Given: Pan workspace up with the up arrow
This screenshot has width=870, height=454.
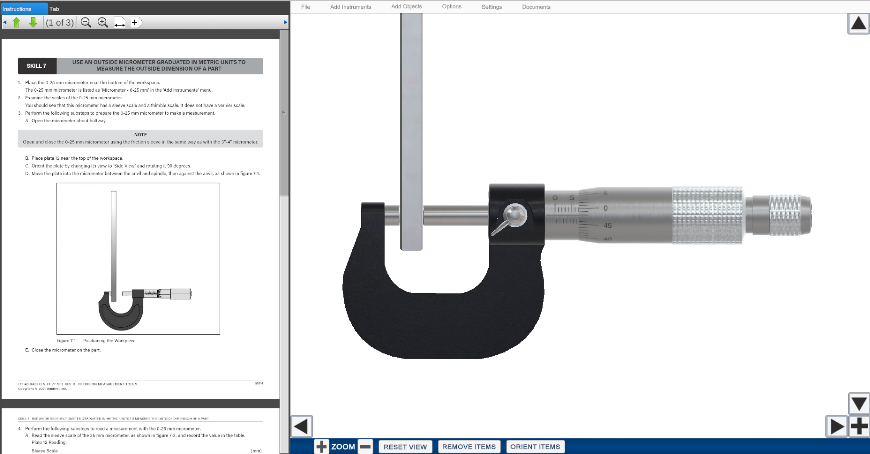Looking at the screenshot, I should point(858,23).
